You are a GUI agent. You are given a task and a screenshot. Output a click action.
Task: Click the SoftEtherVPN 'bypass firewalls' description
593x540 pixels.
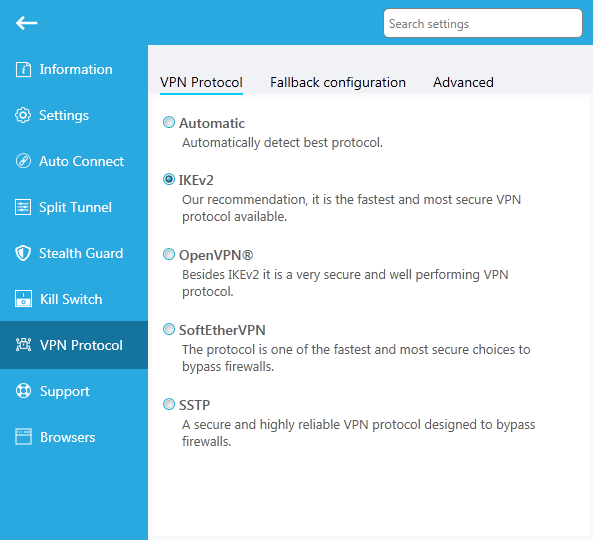pos(356,358)
